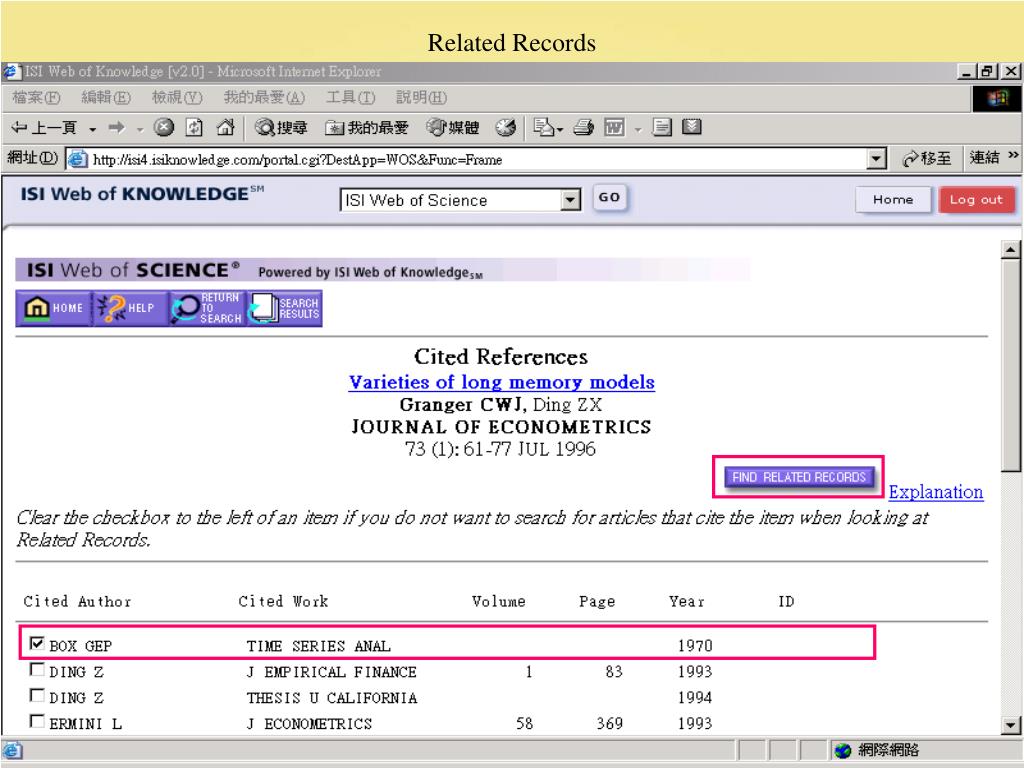The image size is (1024, 768).
Task: Open the Mail icon dropdown arrow
Action: [560, 129]
